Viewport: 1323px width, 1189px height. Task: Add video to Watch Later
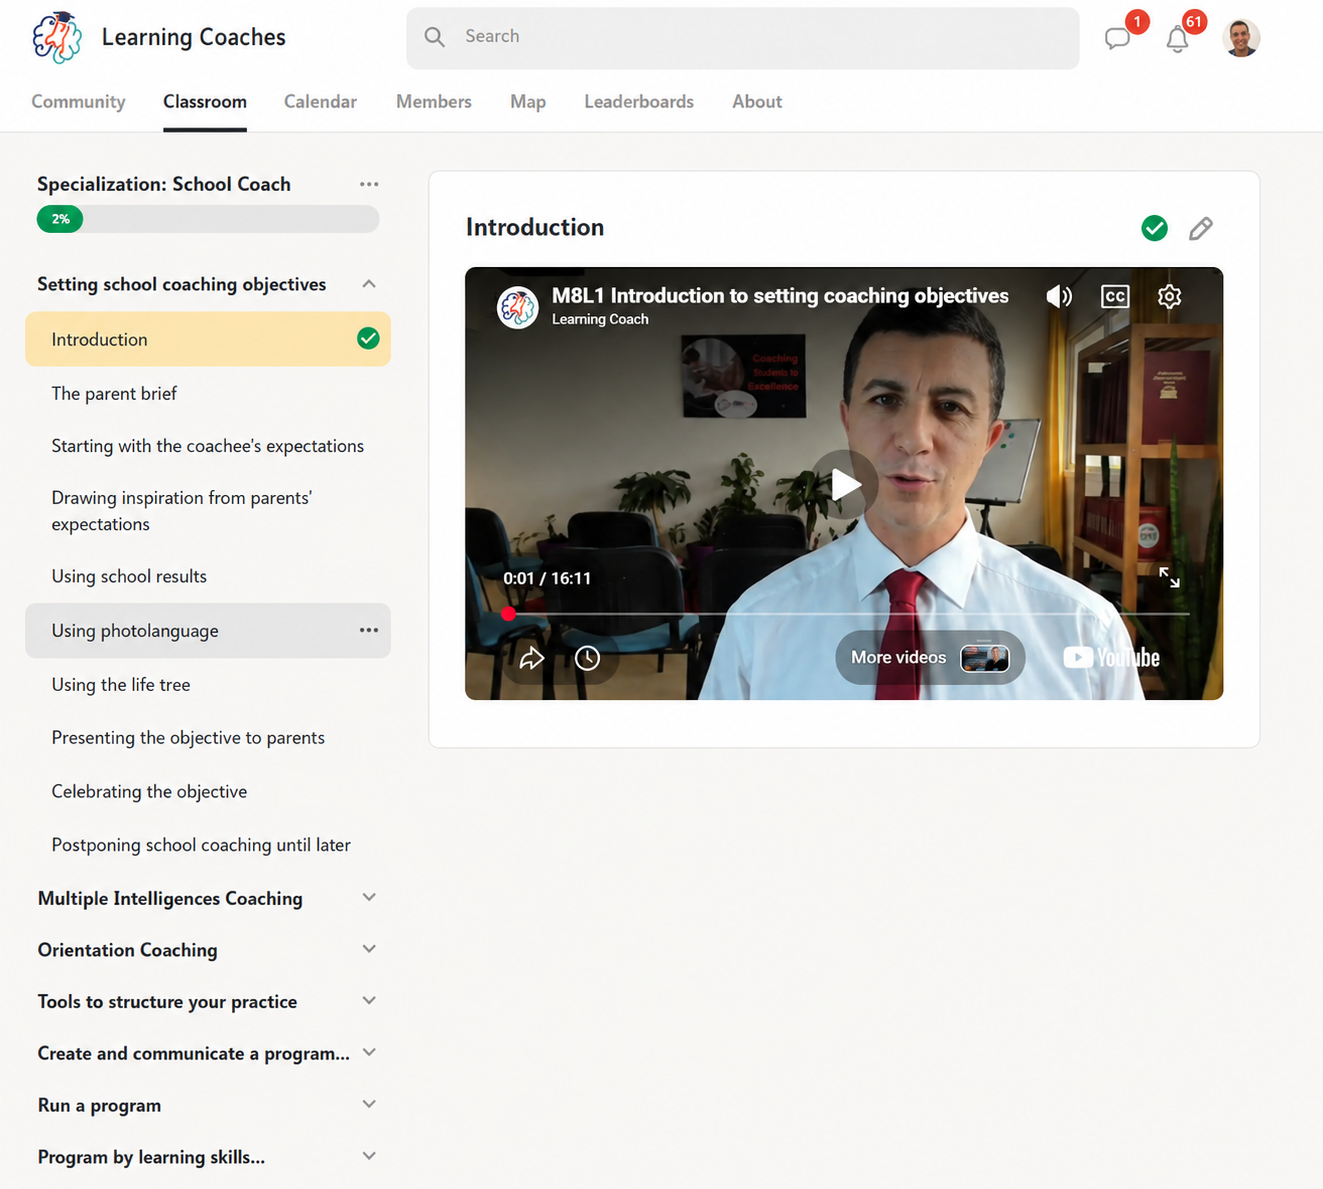pyautogui.click(x=587, y=657)
